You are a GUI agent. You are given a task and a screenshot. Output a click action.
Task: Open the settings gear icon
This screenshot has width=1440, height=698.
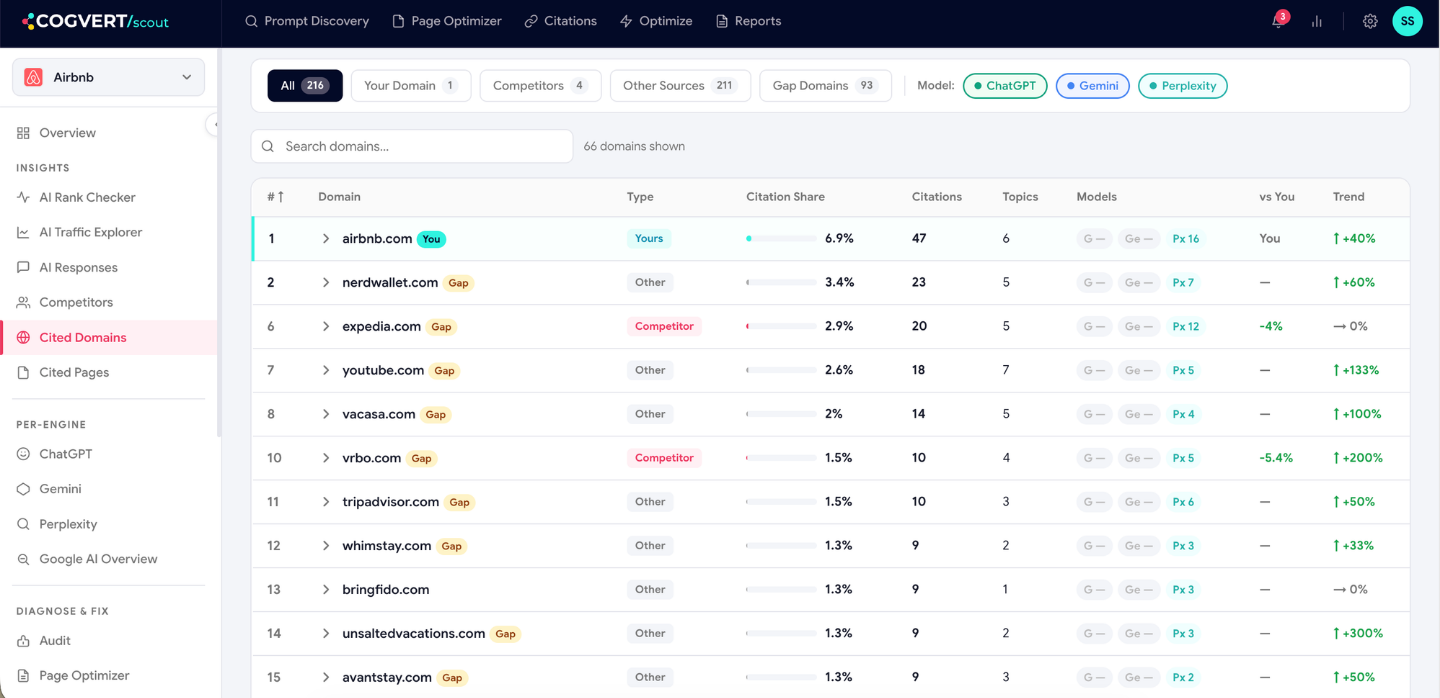[1370, 21]
